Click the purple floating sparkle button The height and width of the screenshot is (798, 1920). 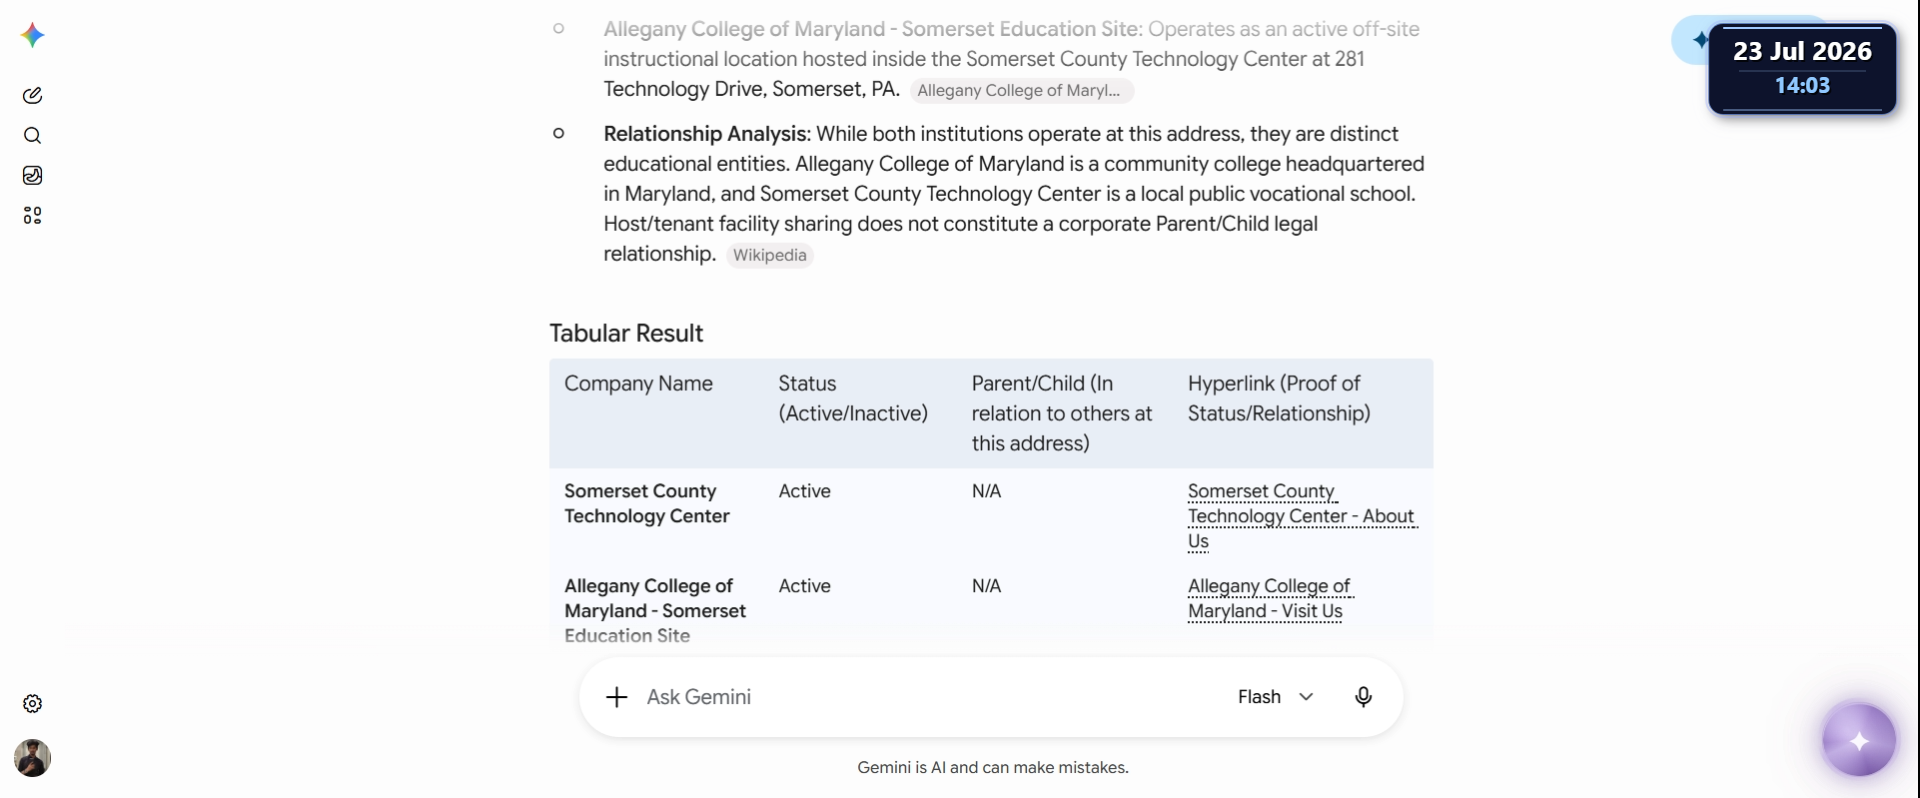click(x=1859, y=740)
